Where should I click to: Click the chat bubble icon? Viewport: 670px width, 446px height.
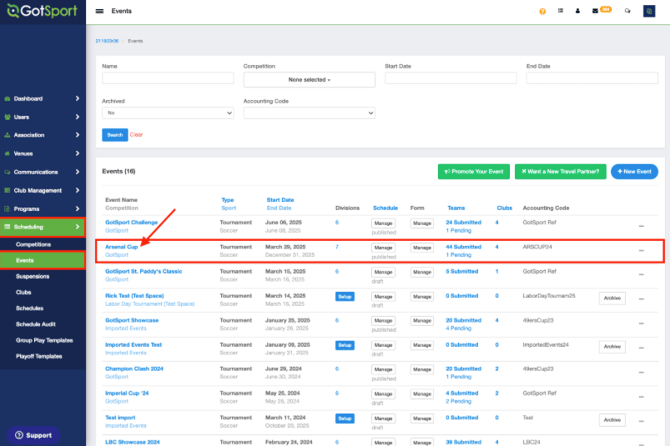[x=627, y=11]
